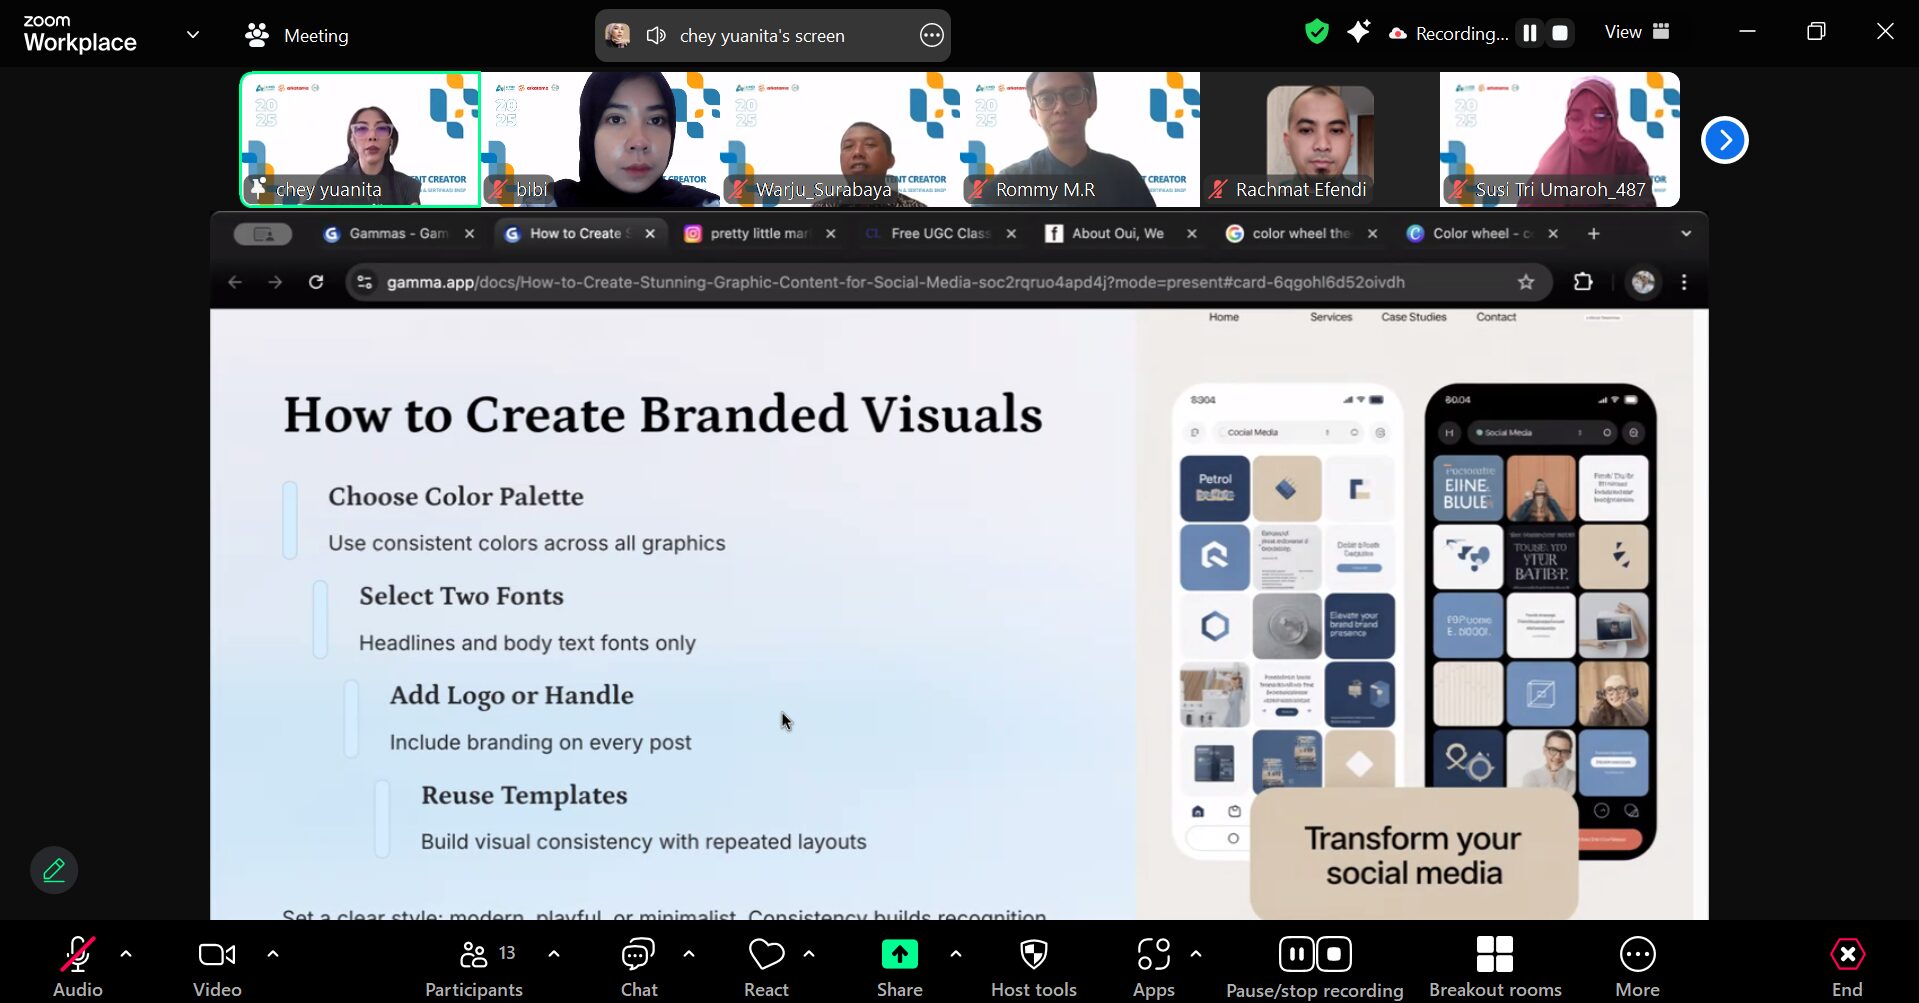Open Breakout rooms
Screen dimensions: 1919x1003
pos(1495,966)
